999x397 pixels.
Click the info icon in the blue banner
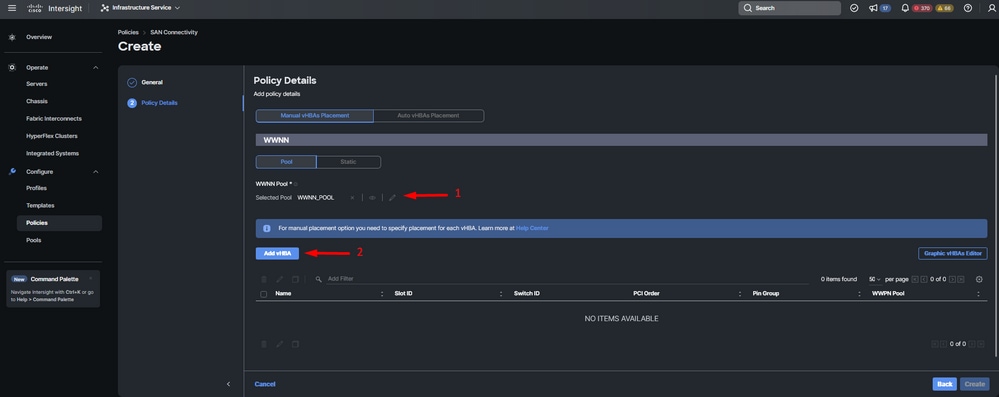pyautogui.click(x=267, y=228)
